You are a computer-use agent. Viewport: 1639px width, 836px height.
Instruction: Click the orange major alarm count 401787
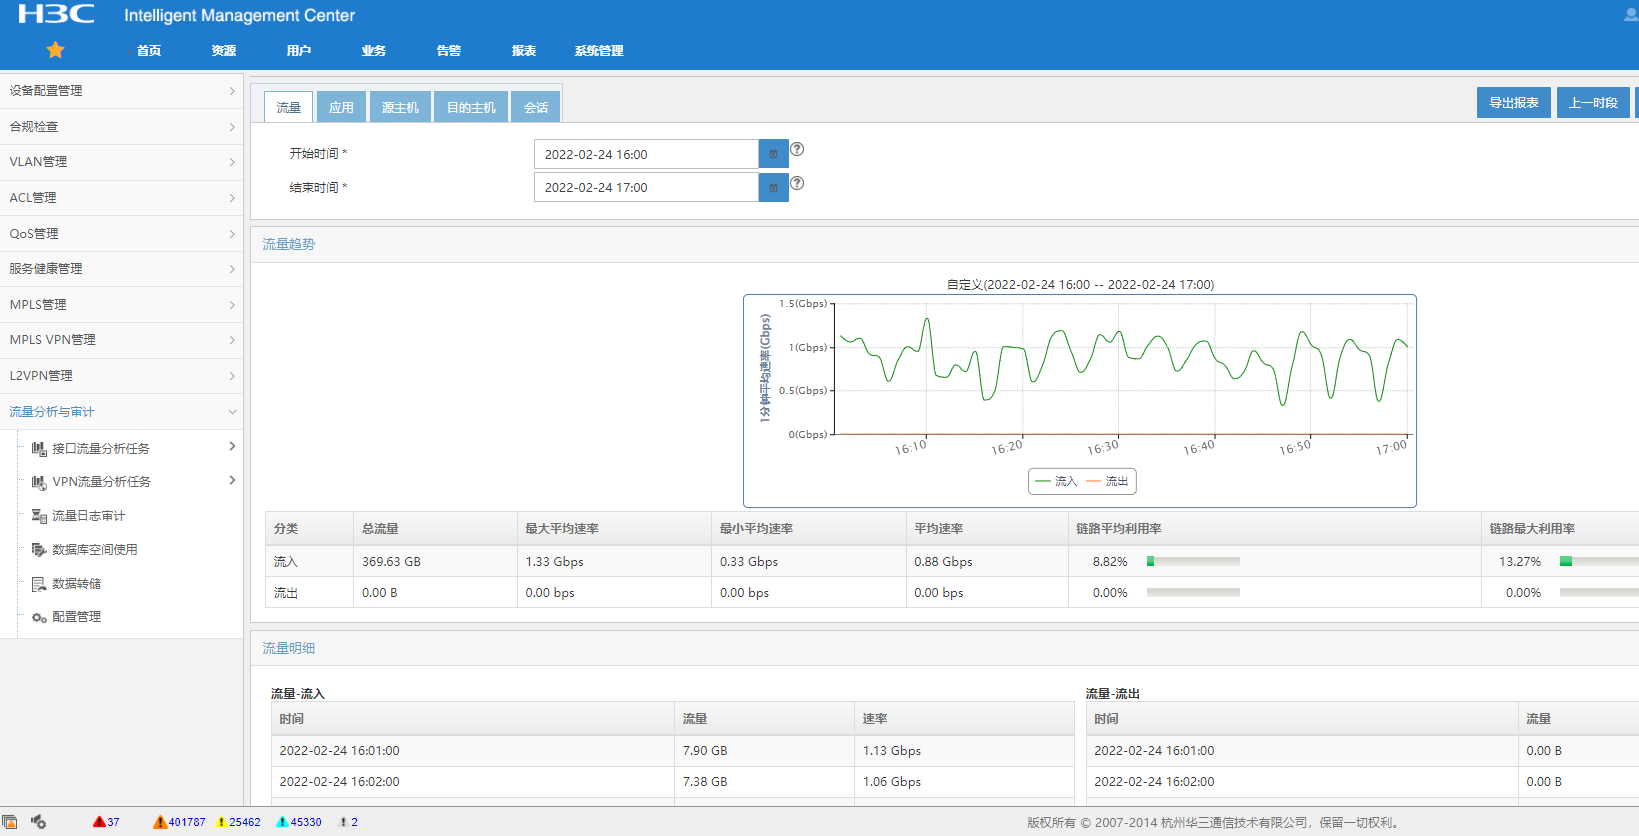click(x=186, y=822)
